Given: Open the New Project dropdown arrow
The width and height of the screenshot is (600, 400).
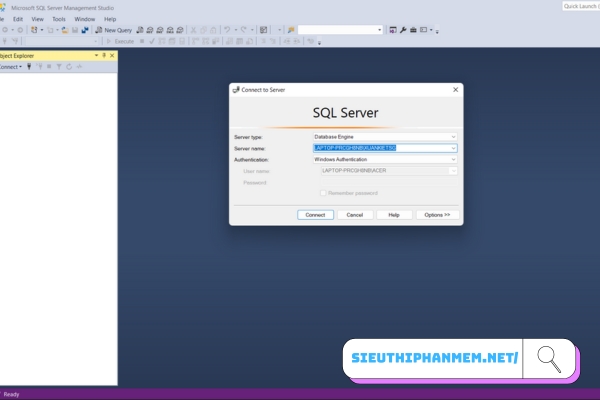Looking at the screenshot, I should (42, 30).
